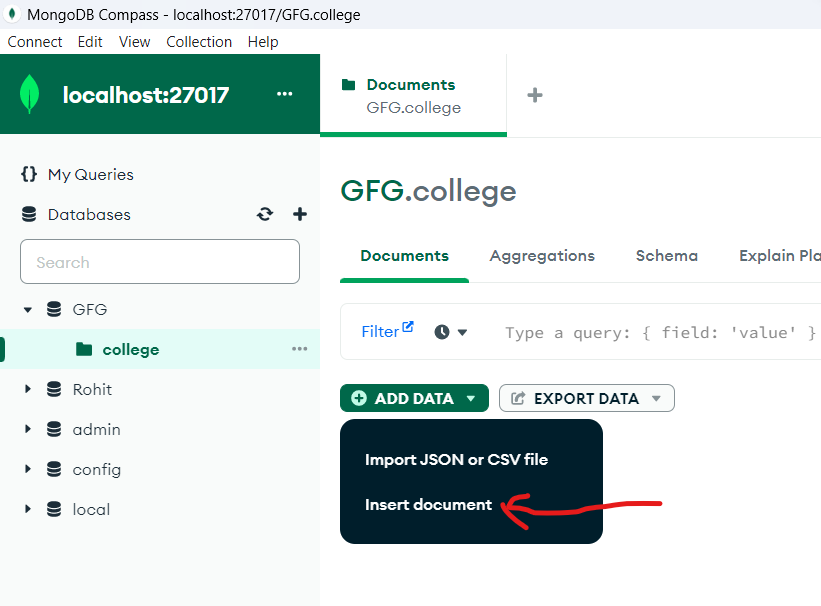
Task: Open query history clock dropdown
Action: click(x=451, y=332)
